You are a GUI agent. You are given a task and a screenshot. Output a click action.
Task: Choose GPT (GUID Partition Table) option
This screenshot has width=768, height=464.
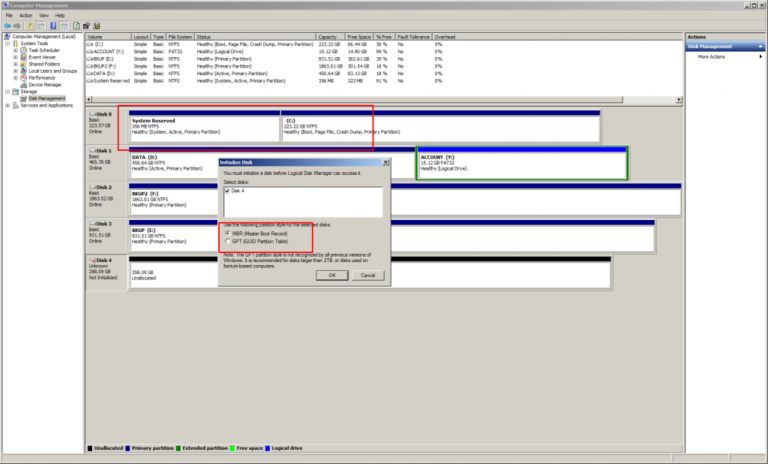click(x=227, y=241)
